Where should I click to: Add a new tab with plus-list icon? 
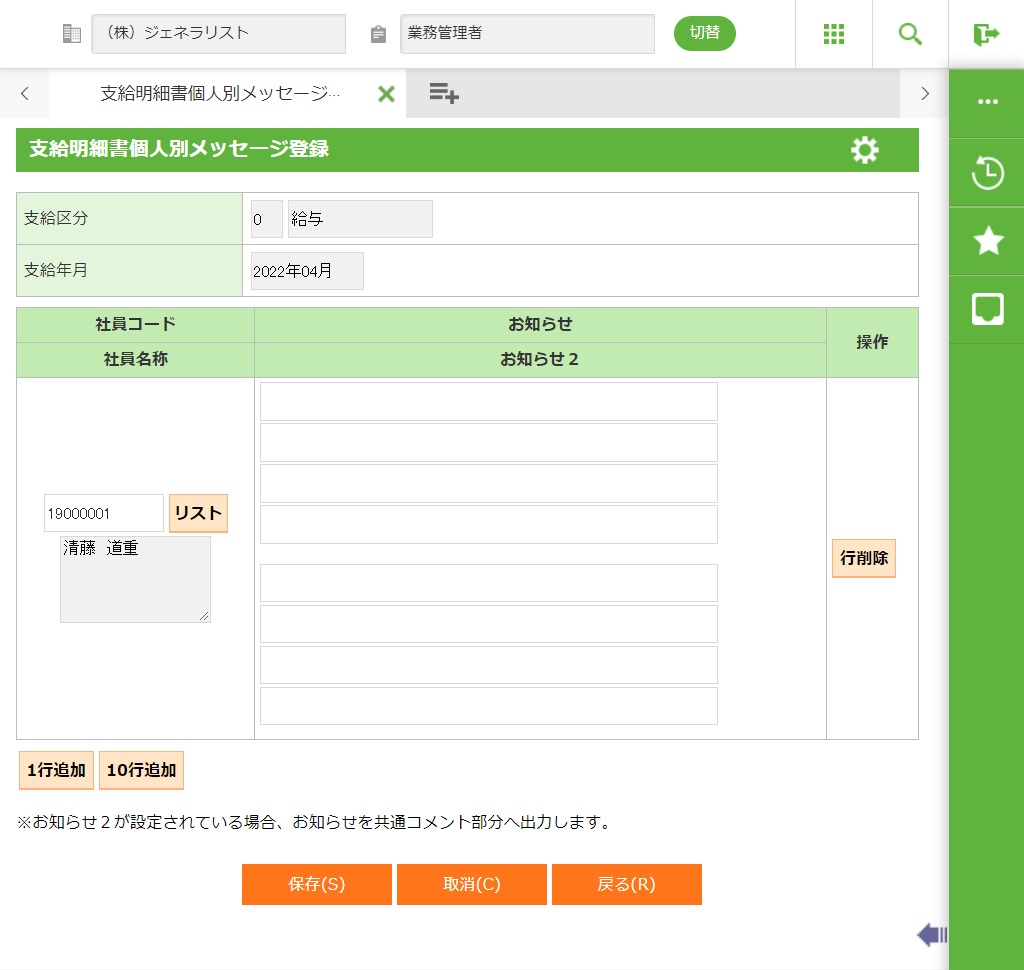coord(444,93)
